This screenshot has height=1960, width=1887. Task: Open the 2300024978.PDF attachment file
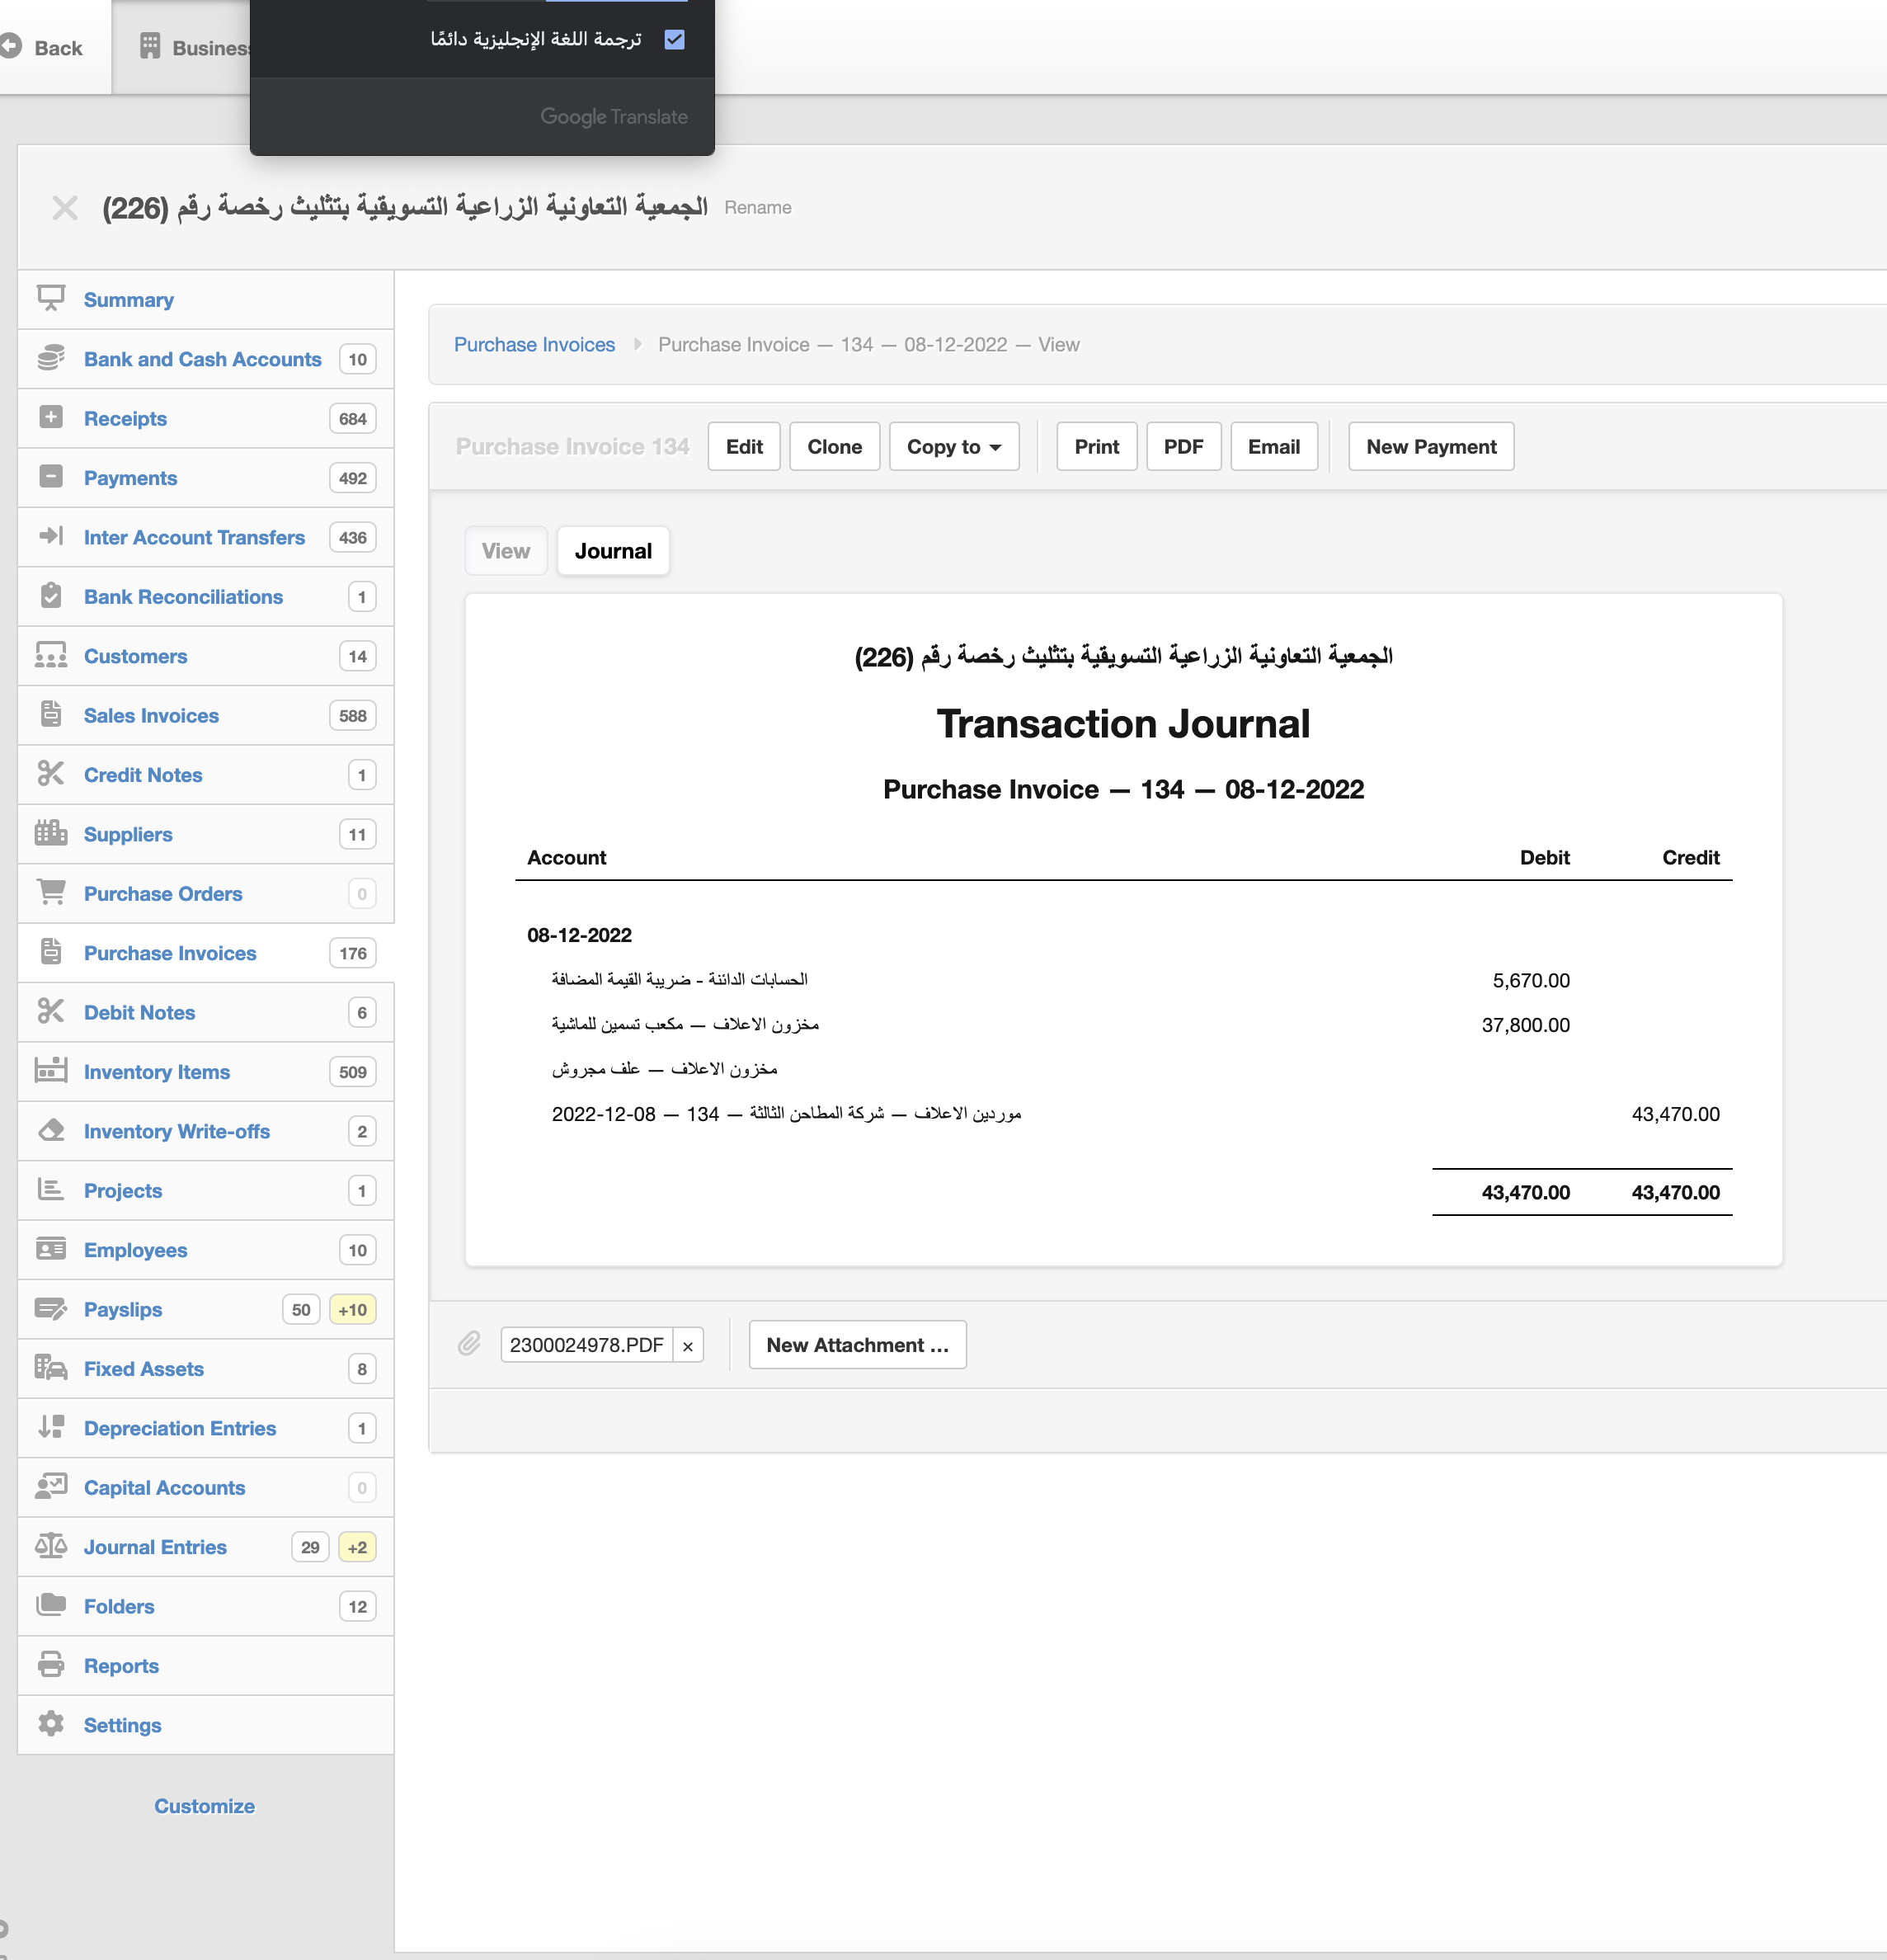click(x=586, y=1345)
